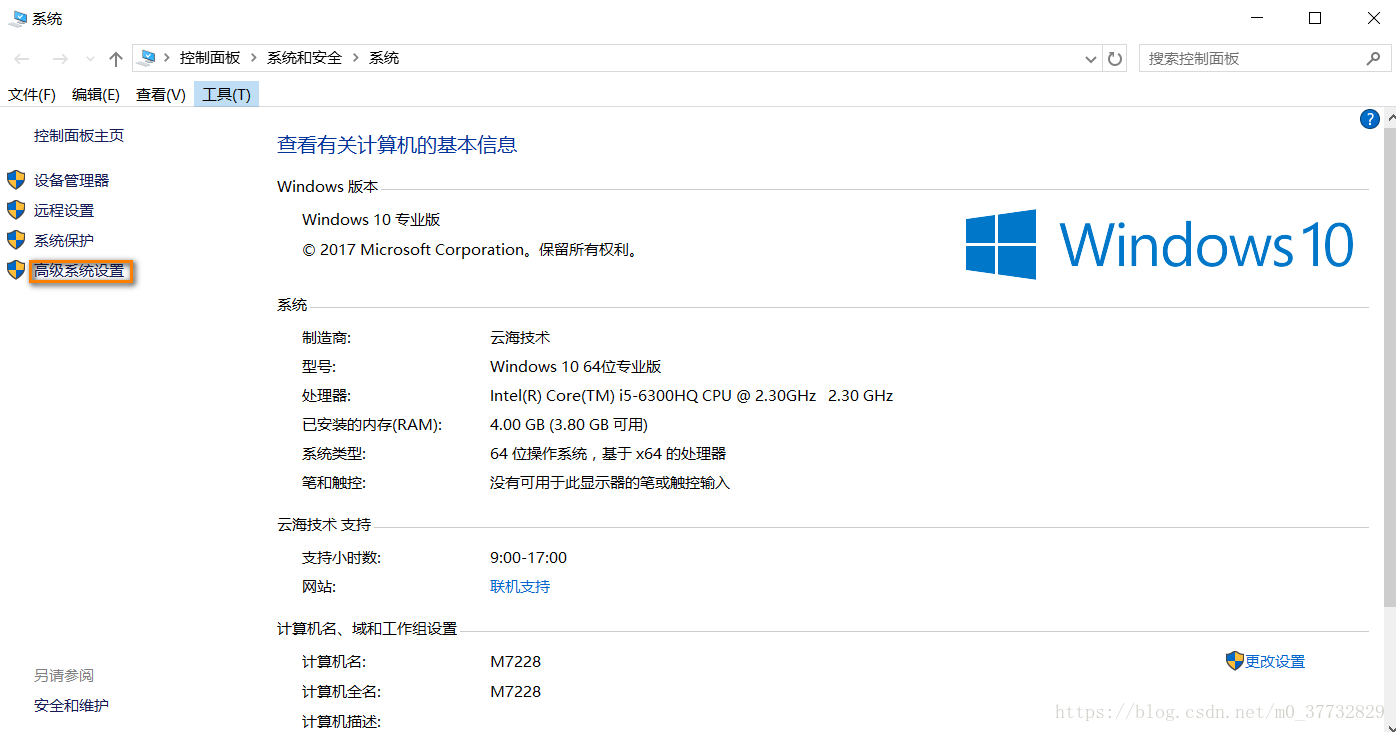This screenshot has height=732, width=1396.
Task: Click the system icon in the title bar
Action: click(18, 18)
